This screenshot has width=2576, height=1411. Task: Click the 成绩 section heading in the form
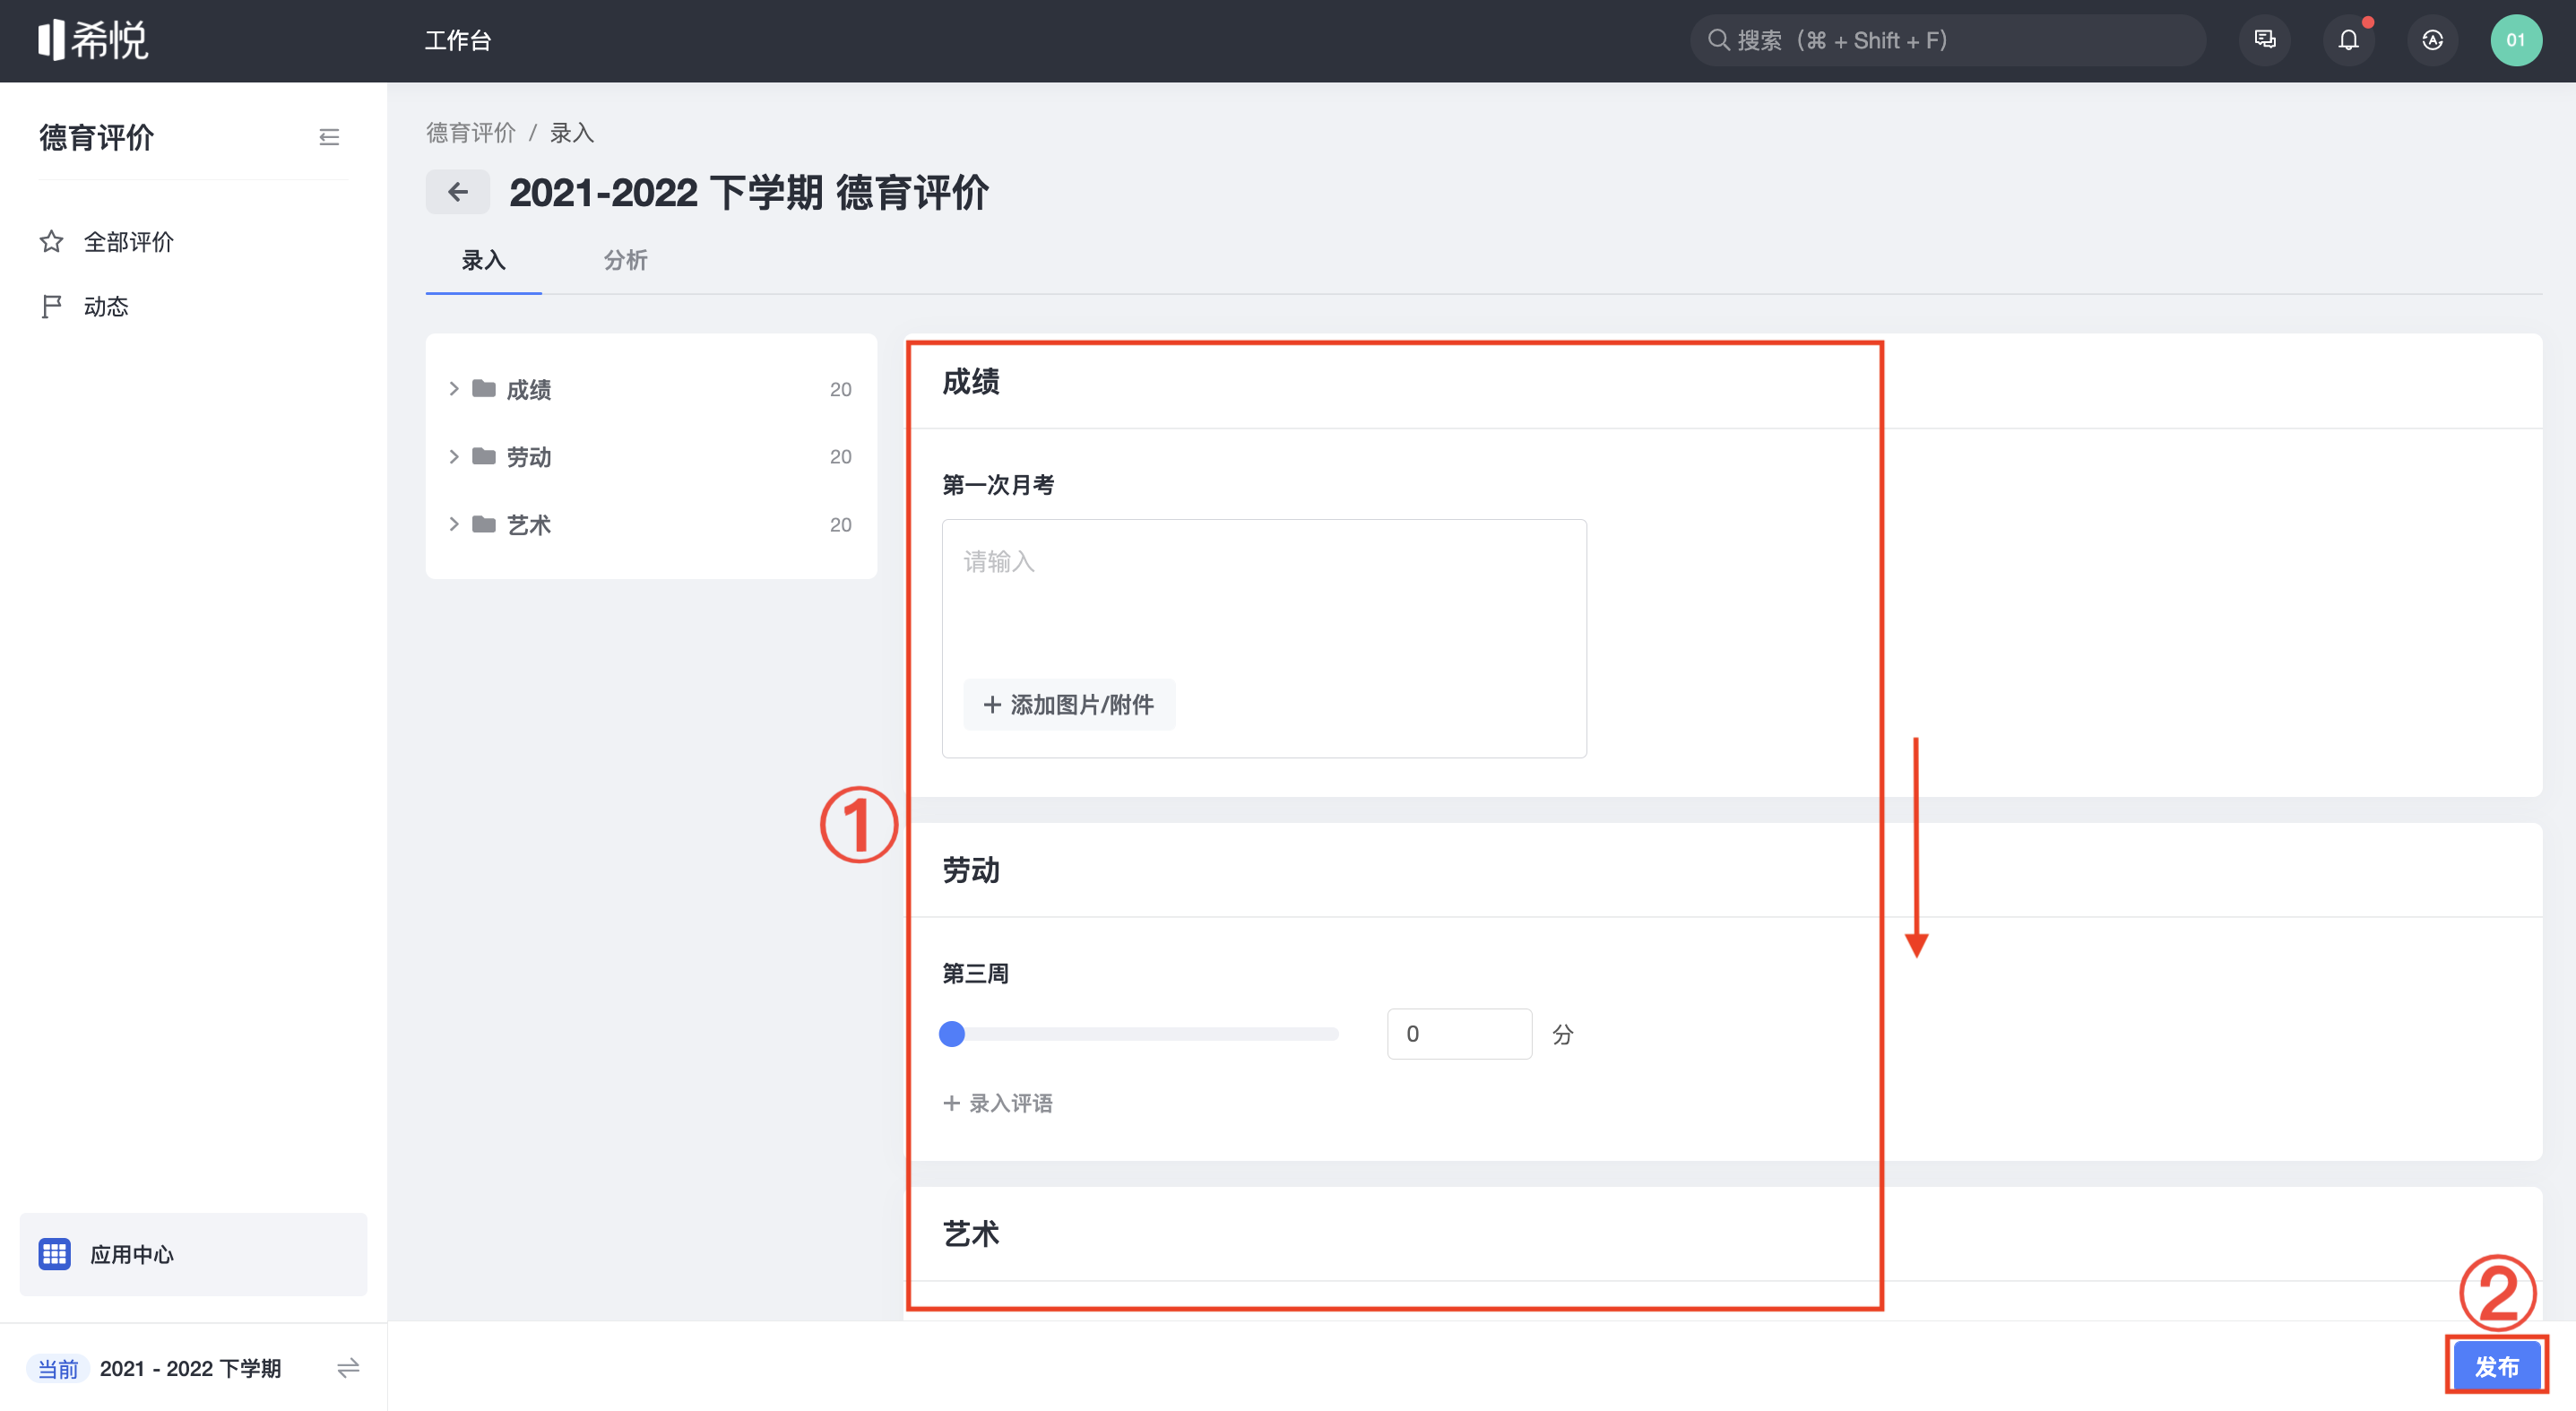(x=971, y=381)
